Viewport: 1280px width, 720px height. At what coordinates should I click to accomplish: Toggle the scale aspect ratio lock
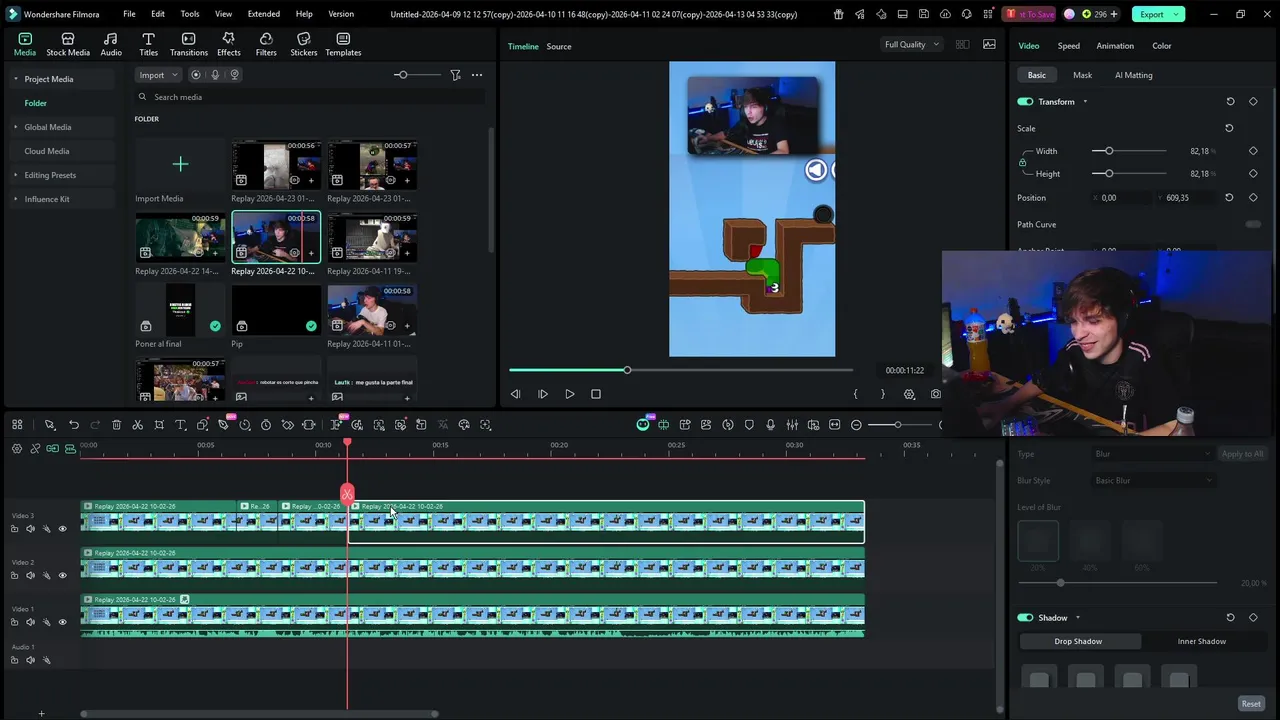click(x=1022, y=162)
